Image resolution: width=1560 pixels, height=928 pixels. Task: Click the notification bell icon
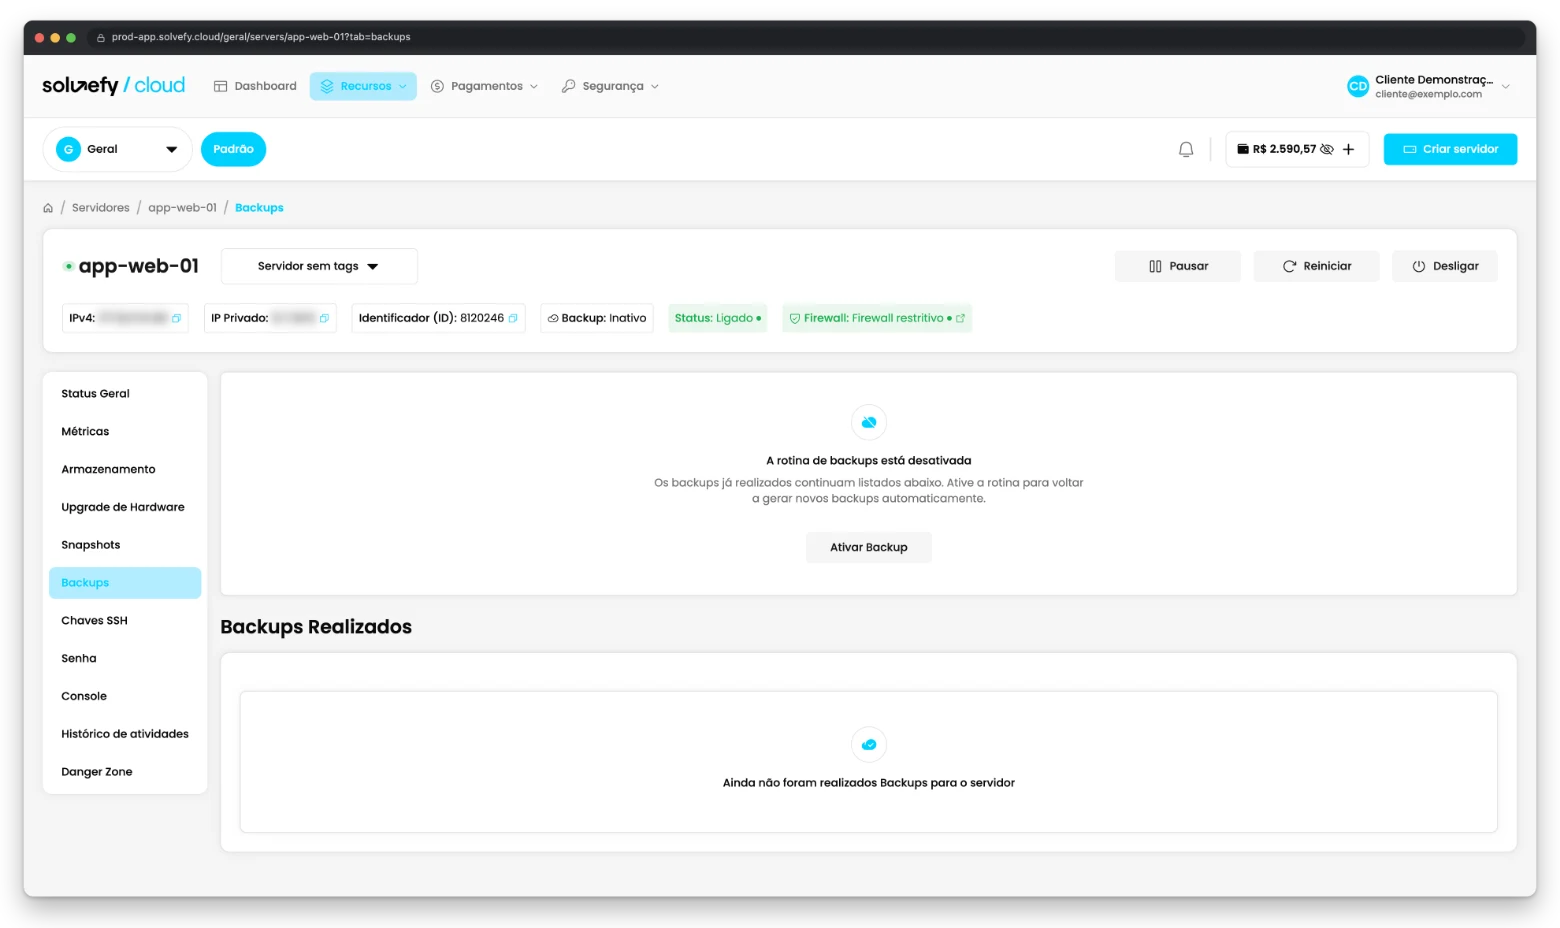pos(1186,149)
